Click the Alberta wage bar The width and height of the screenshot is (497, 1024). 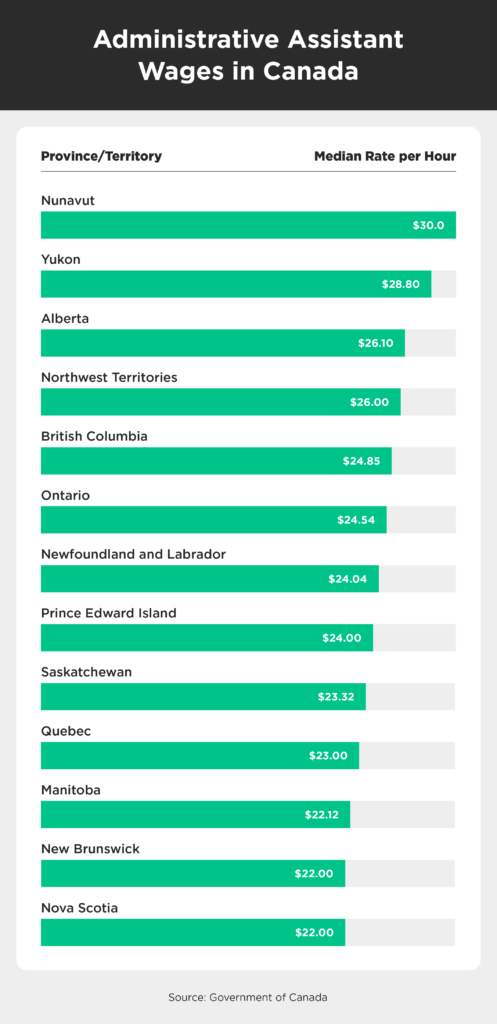[x=223, y=343]
